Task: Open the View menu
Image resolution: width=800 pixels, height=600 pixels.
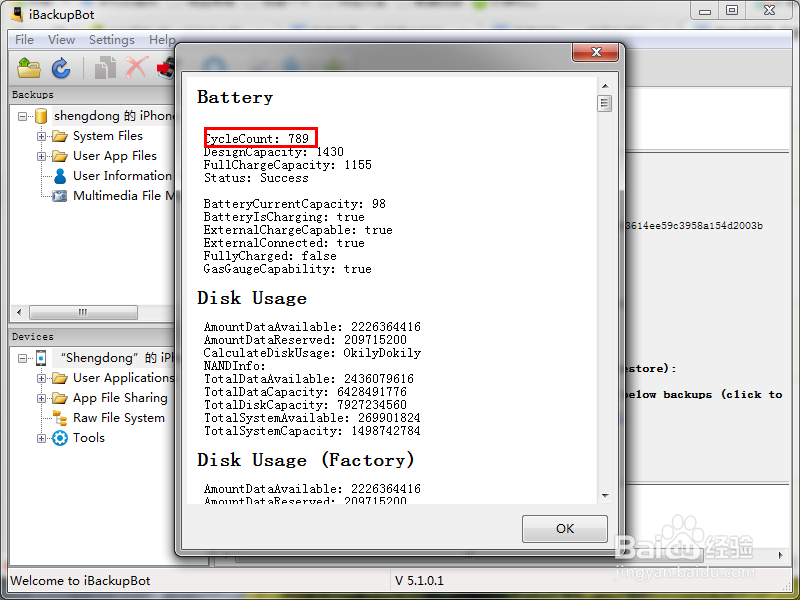Action: (x=61, y=40)
